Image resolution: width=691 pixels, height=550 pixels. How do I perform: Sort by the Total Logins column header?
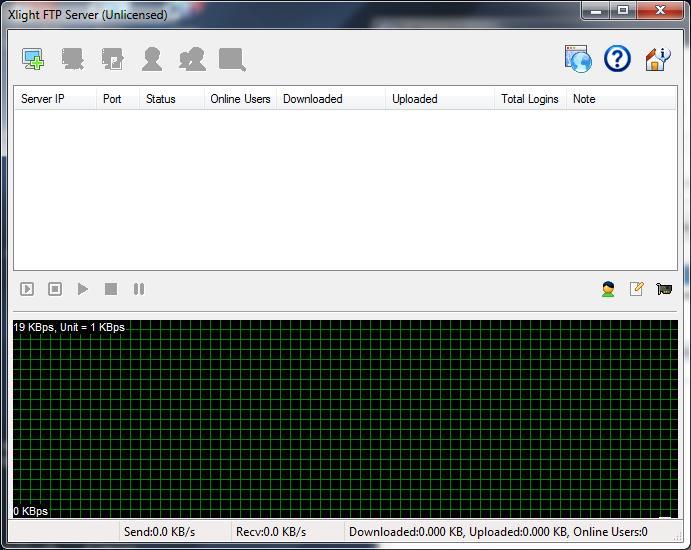tap(530, 99)
